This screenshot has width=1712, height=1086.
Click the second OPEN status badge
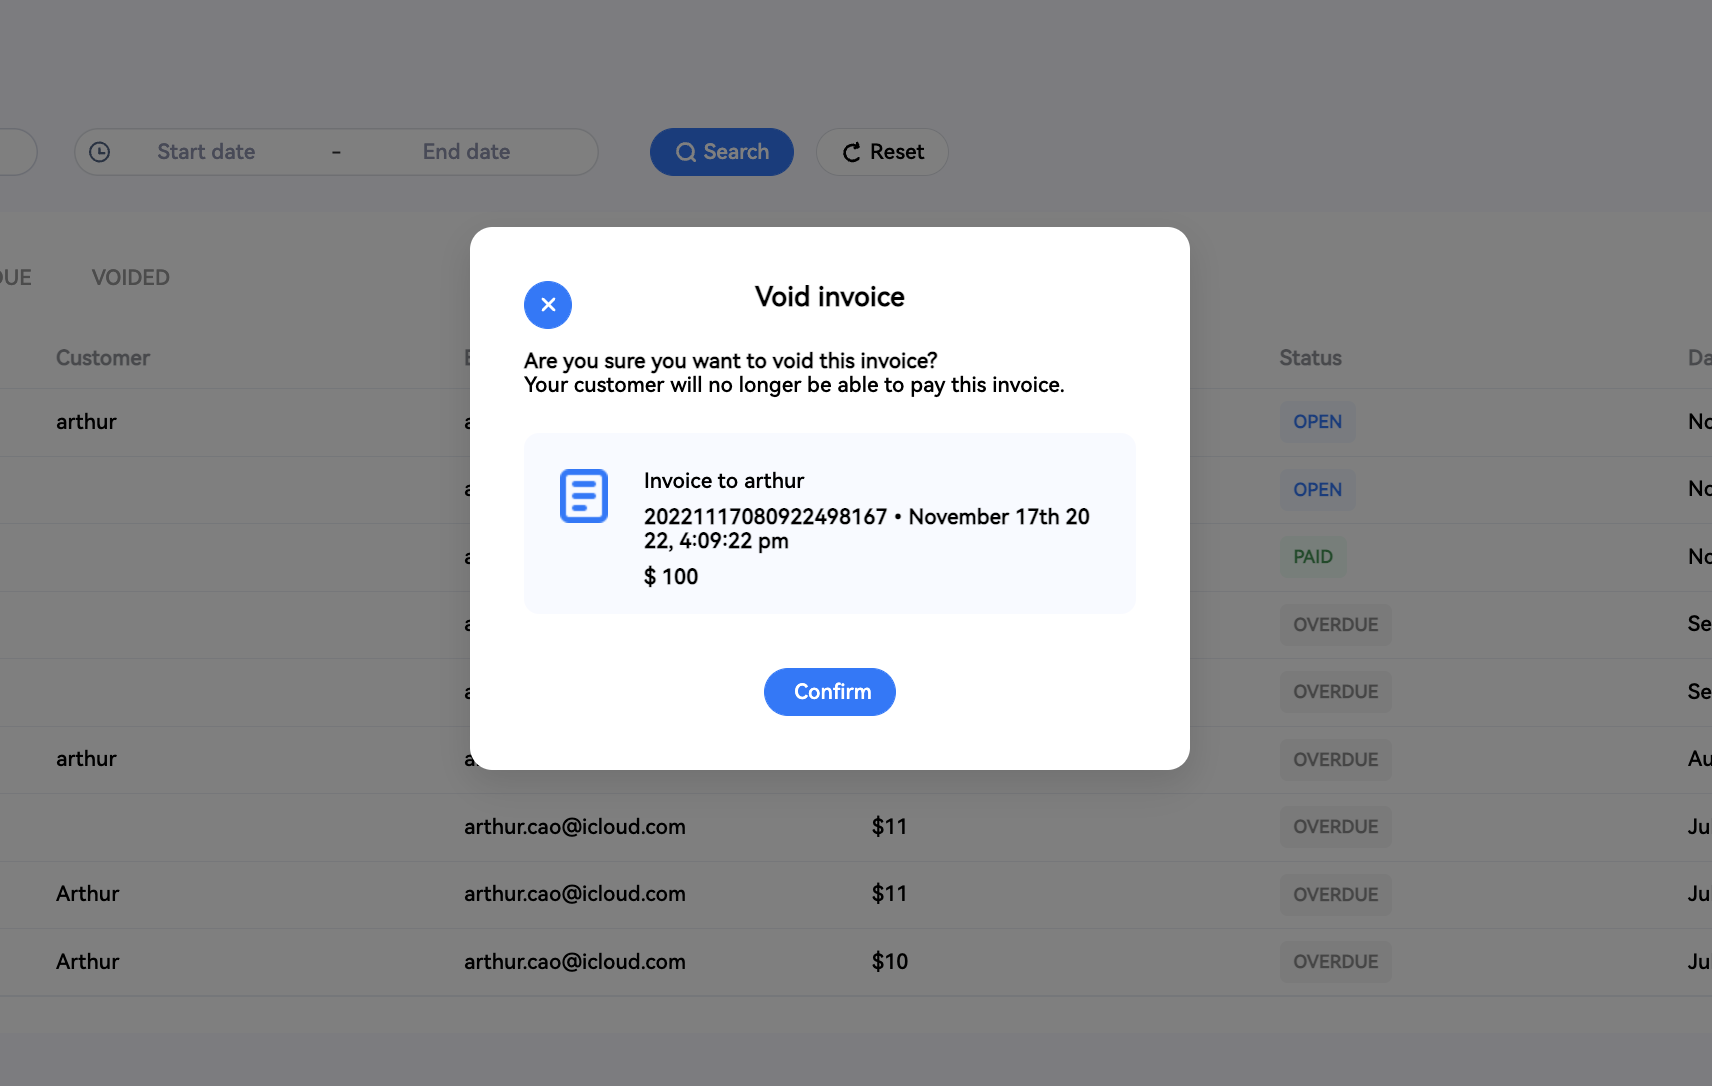(1317, 490)
